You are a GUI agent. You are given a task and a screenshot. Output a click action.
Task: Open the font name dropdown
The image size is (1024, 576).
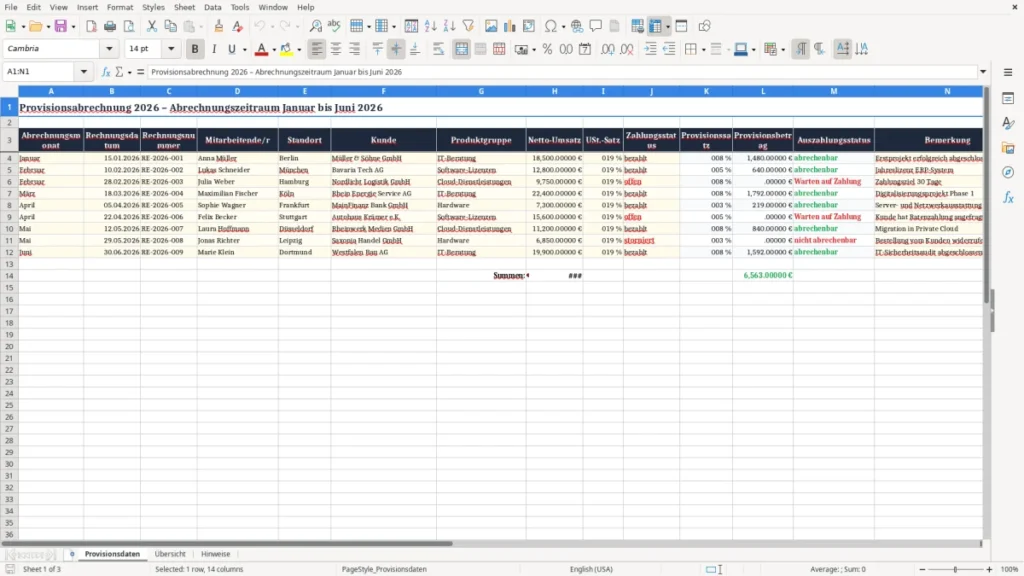109,48
